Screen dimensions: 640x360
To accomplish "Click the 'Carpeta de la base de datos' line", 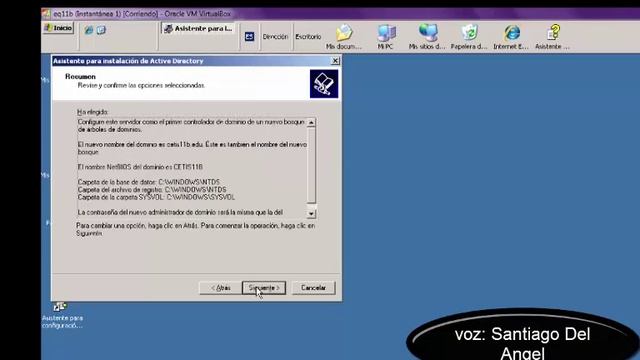I will click(149, 182).
